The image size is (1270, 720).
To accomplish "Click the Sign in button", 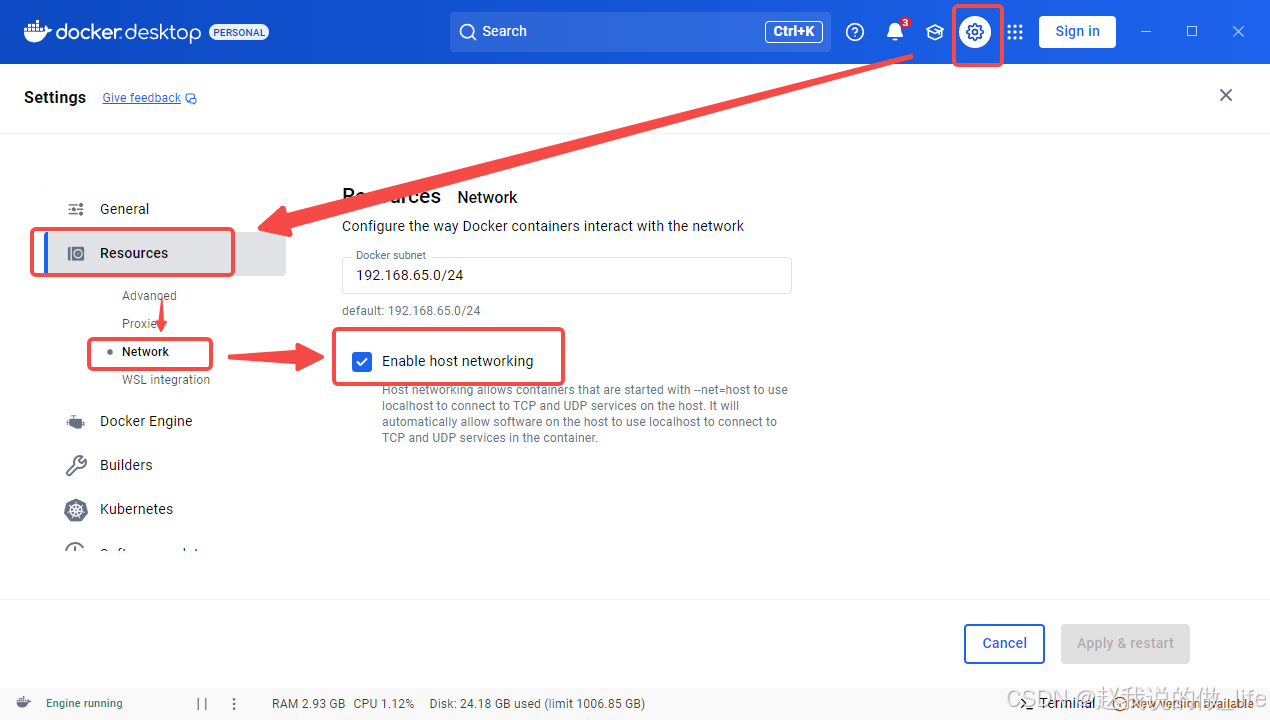I will pos(1077,32).
